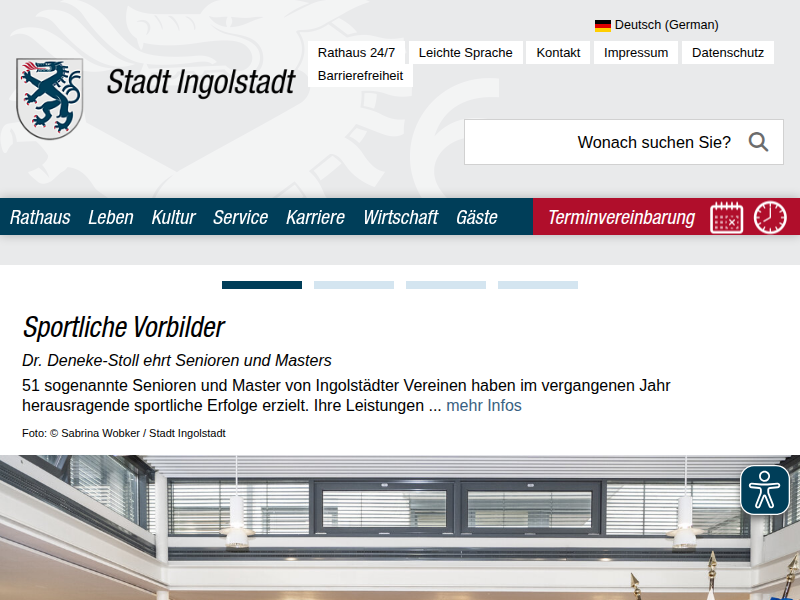Jump to the fourth carousel slide indicator
The height and width of the screenshot is (600, 800).
(538, 285)
